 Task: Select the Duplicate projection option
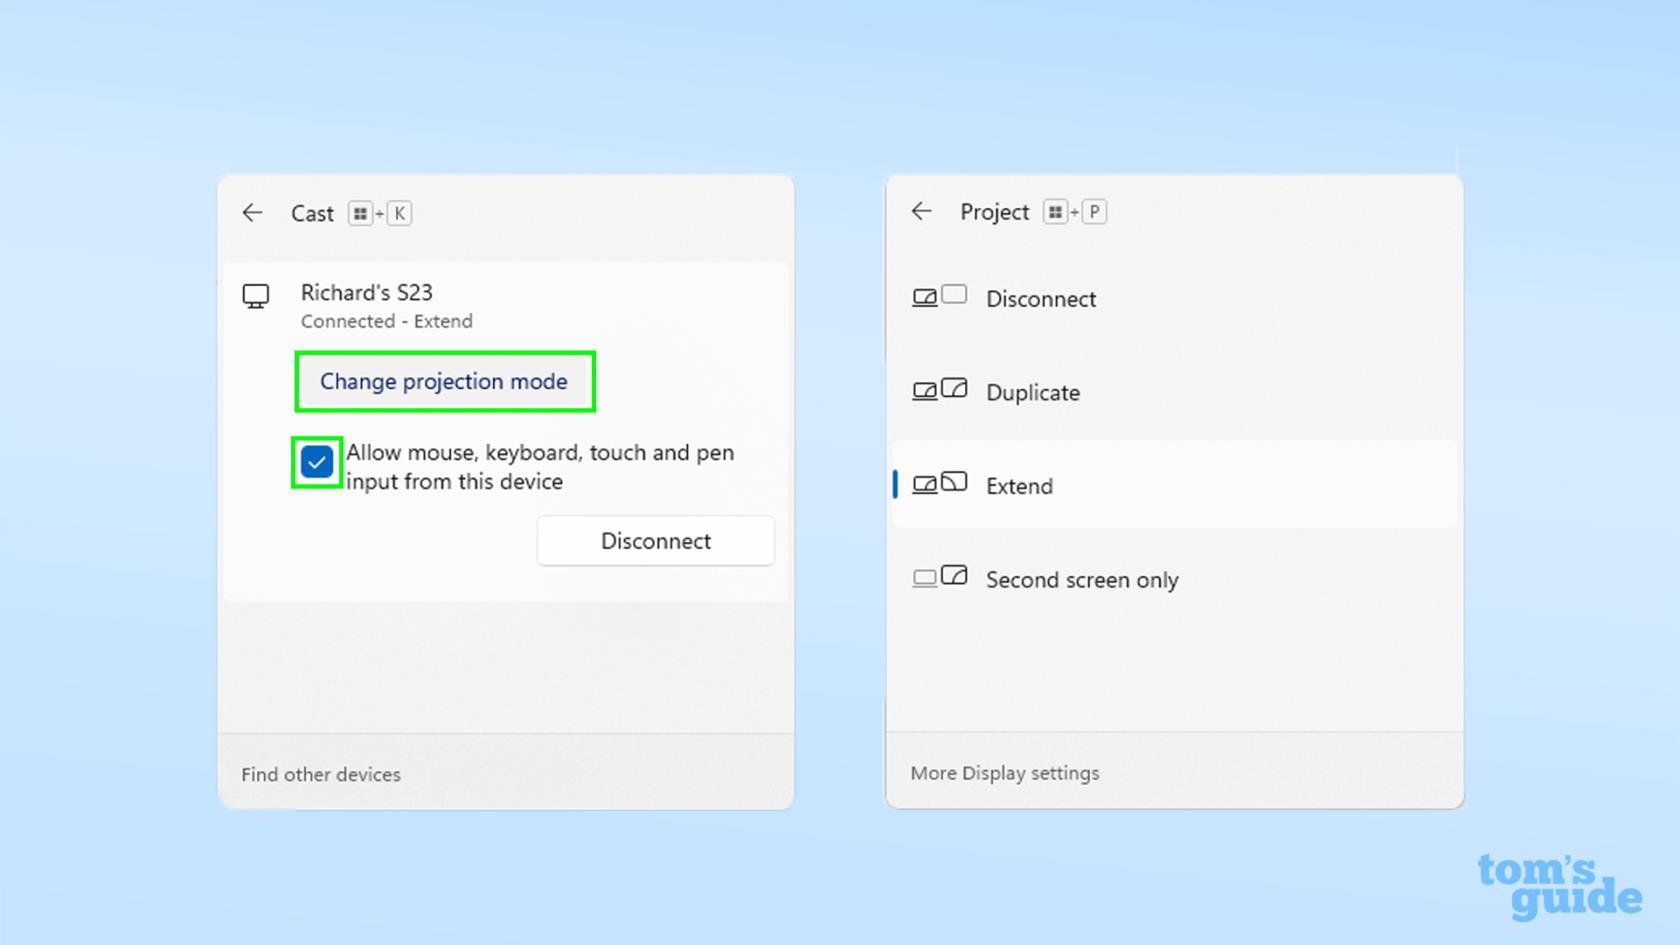[x=1174, y=392]
